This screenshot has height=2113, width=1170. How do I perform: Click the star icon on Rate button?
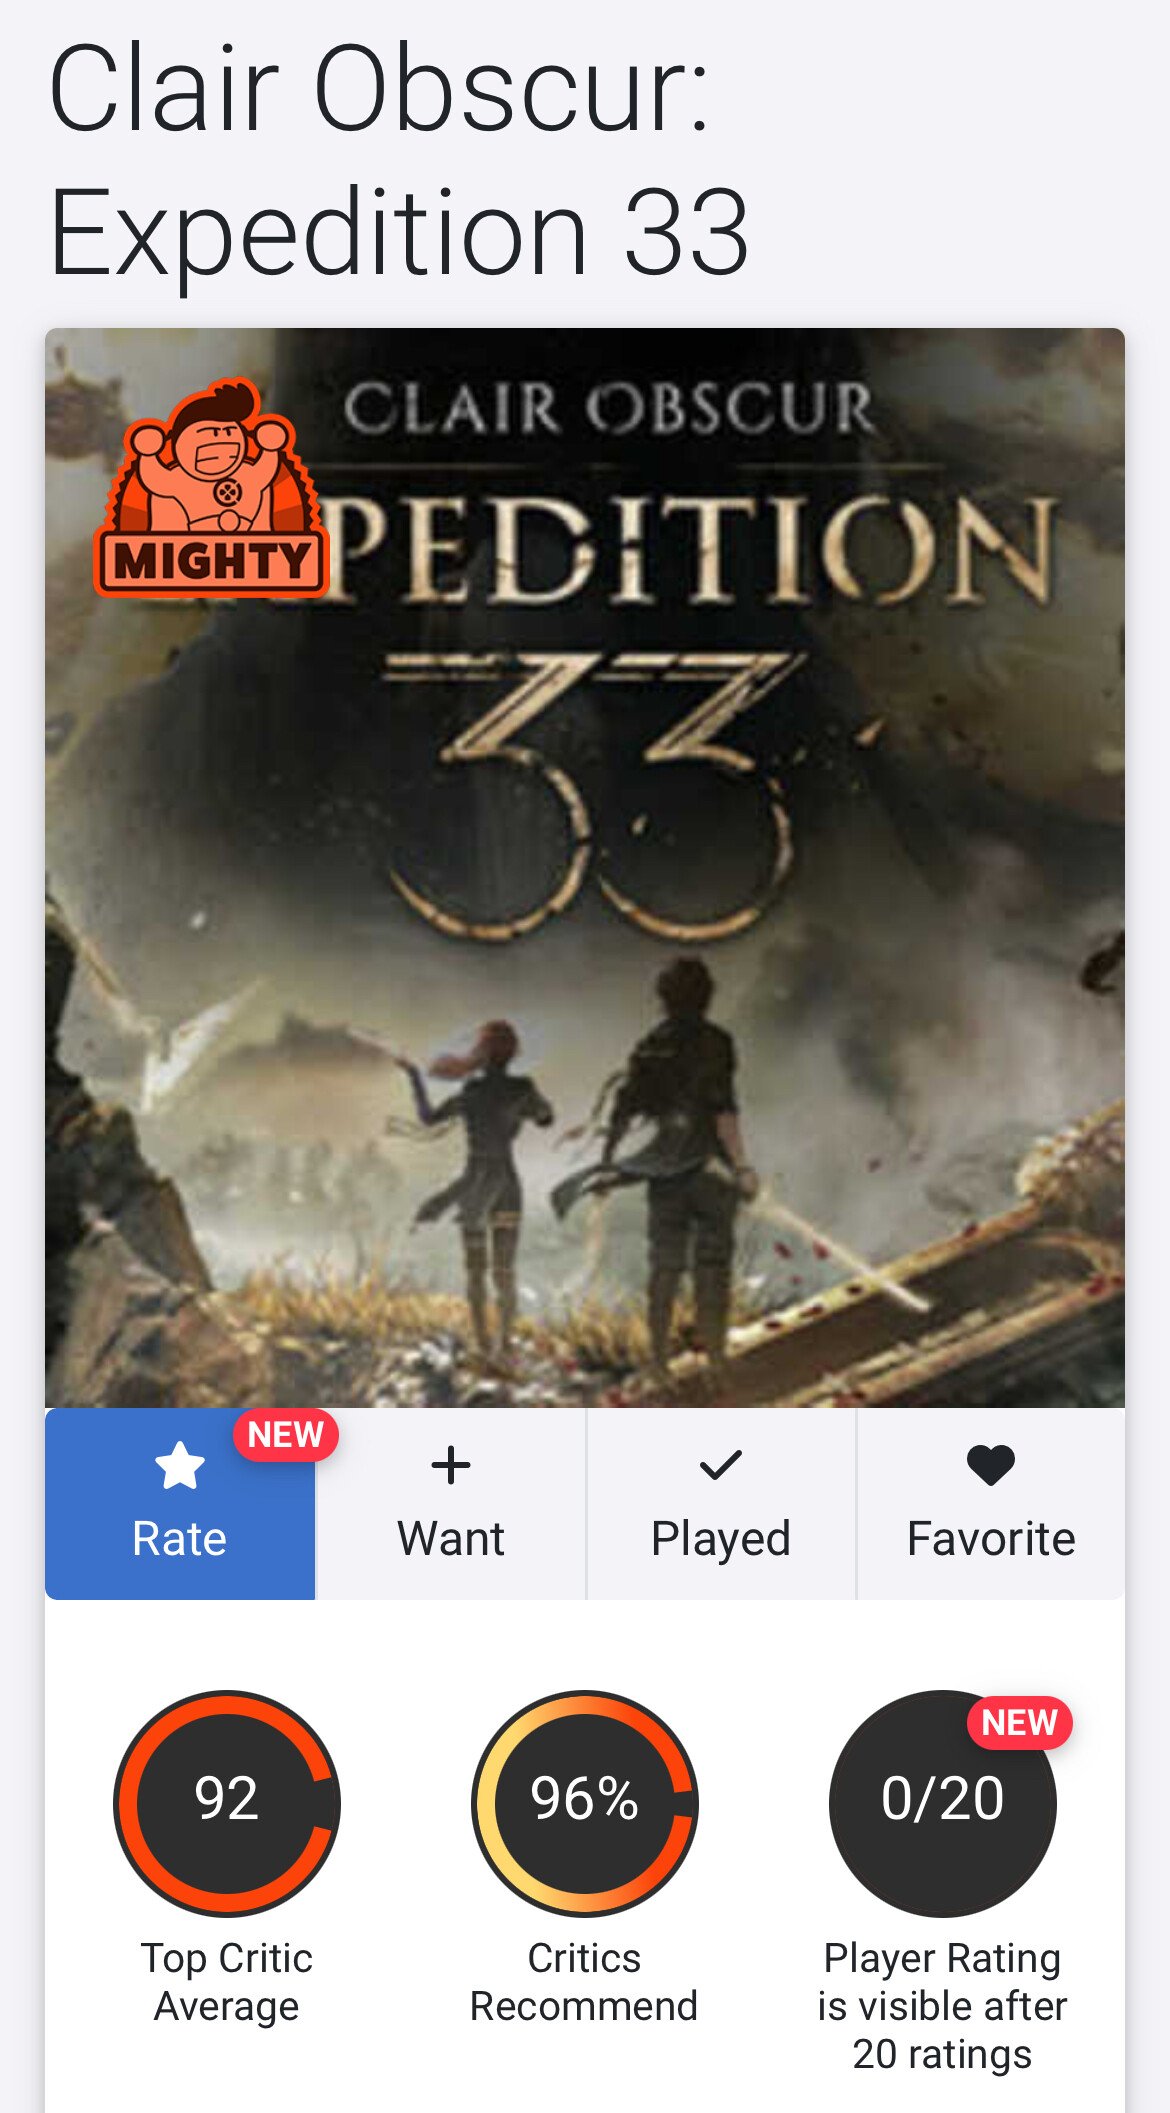(180, 1466)
